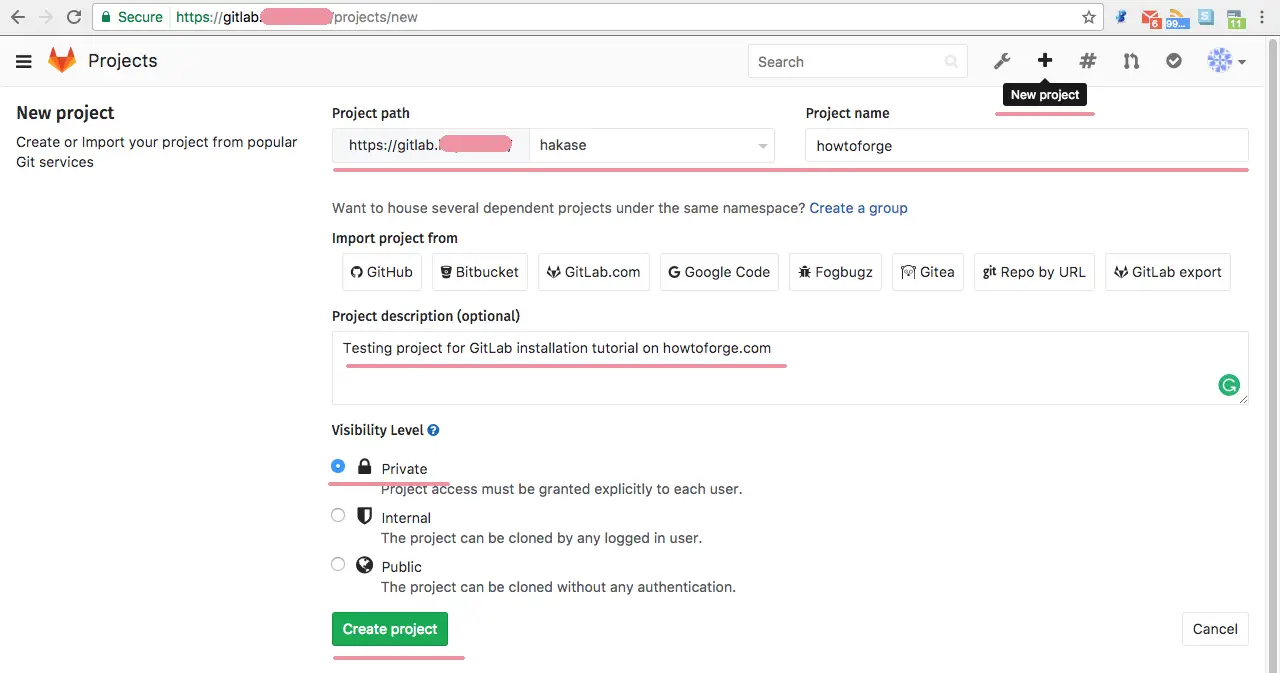Import project from Fogbugz
Screen dimensions: 1280x673
point(835,272)
